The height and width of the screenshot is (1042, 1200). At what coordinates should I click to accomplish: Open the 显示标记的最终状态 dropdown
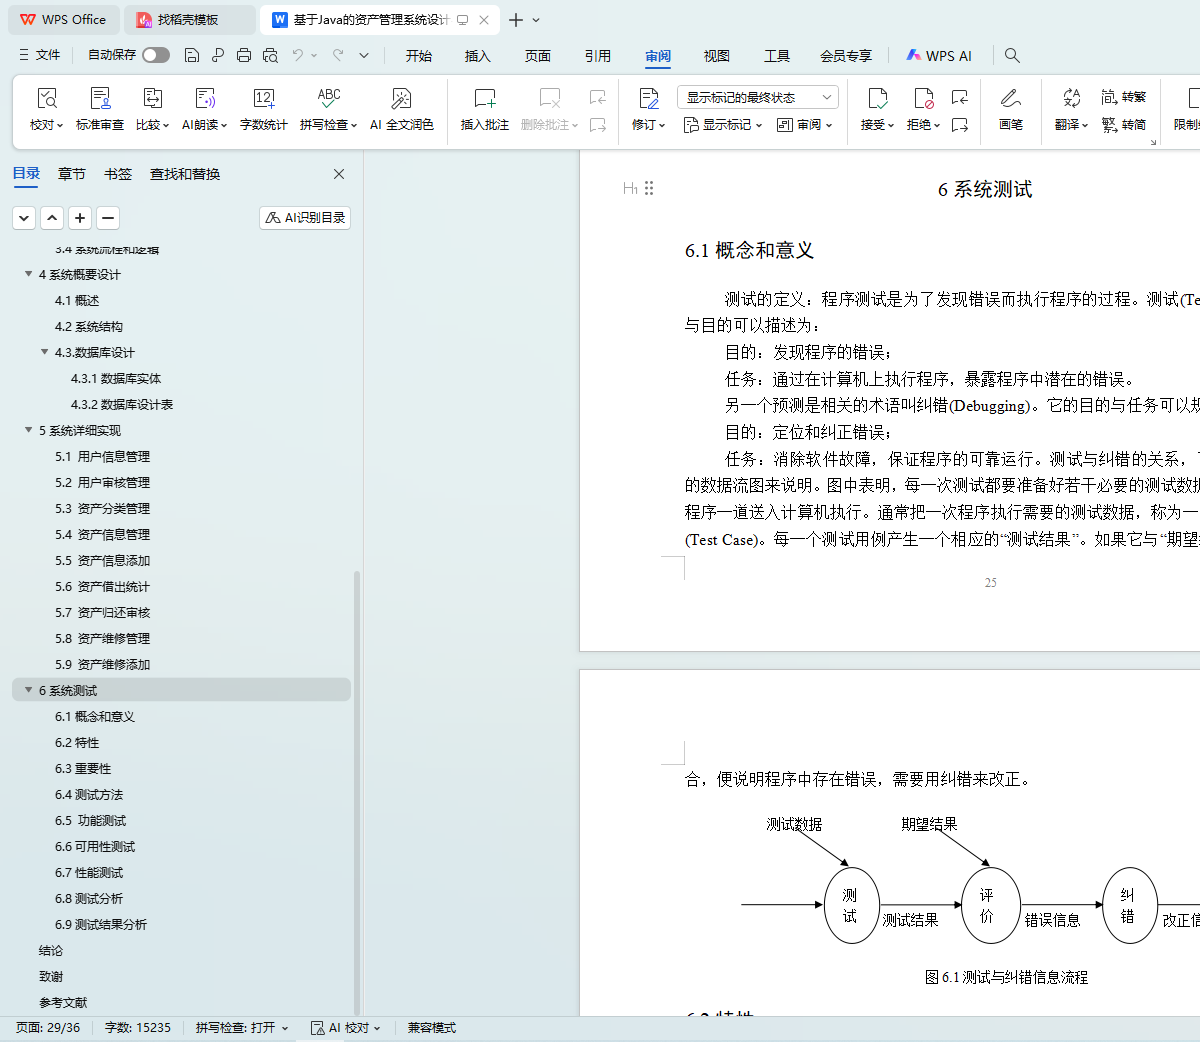pyautogui.click(x=757, y=97)
